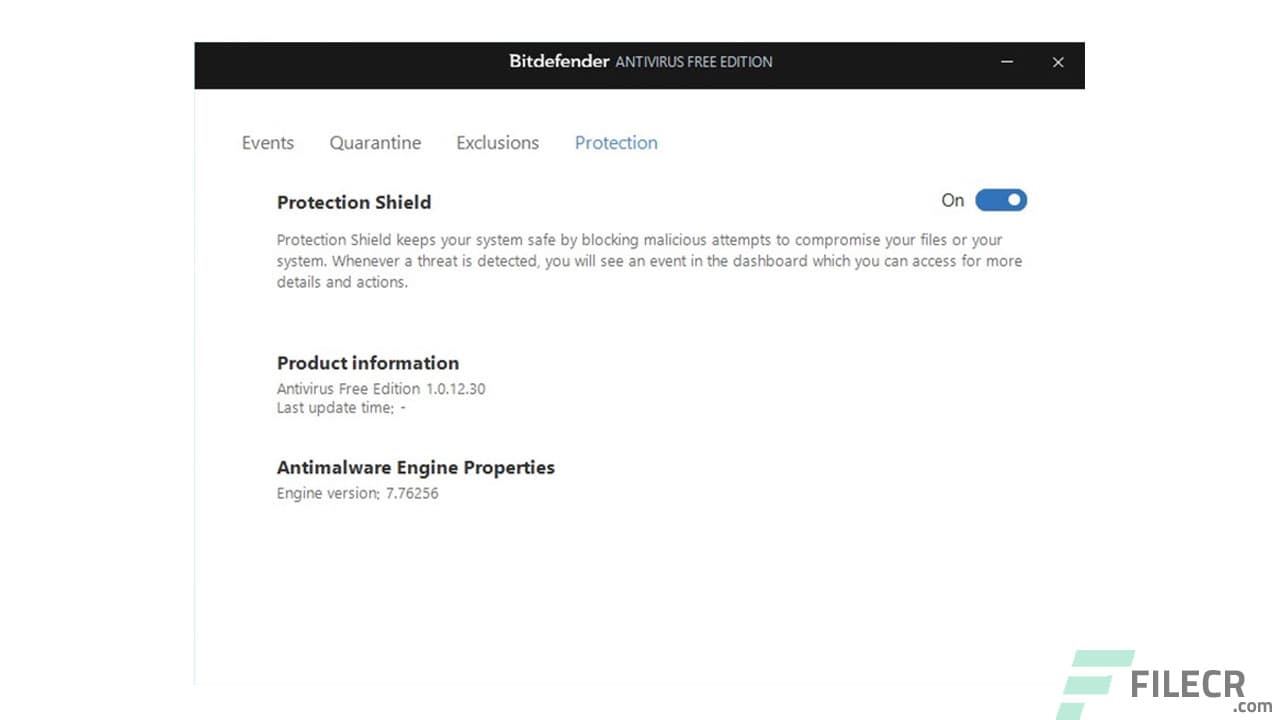
Task: Click the "Last update time" entry
Action: tap(341, 408)
